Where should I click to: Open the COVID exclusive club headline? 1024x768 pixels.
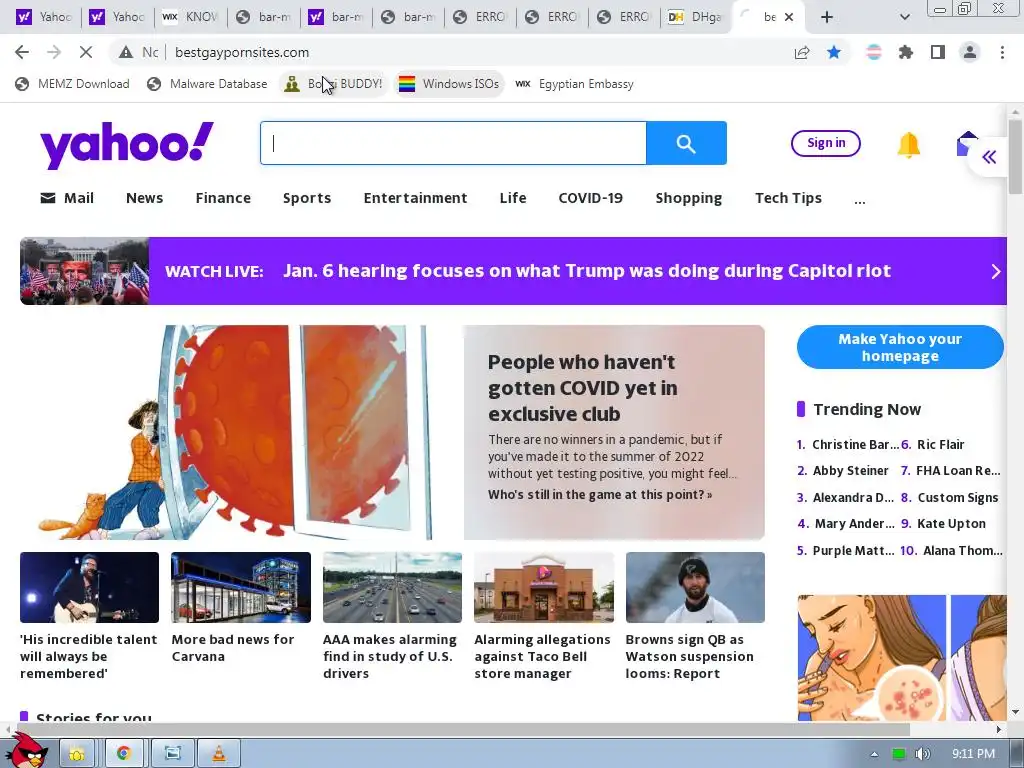(x=582, y=388)
